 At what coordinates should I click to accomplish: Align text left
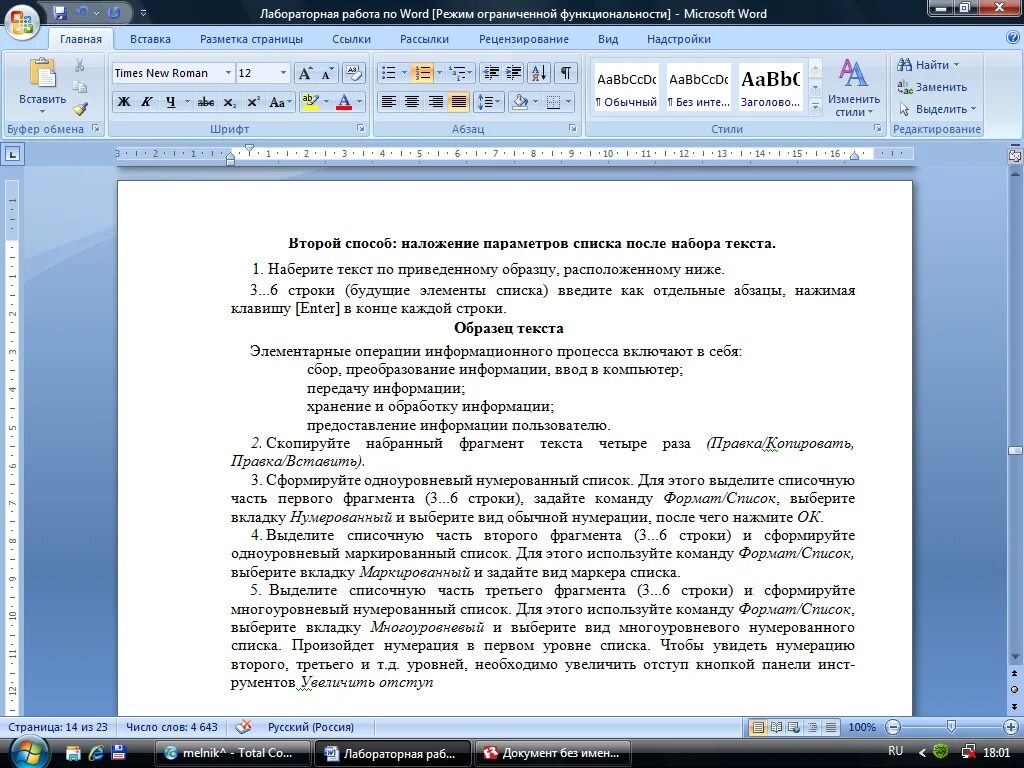point(389,102)
